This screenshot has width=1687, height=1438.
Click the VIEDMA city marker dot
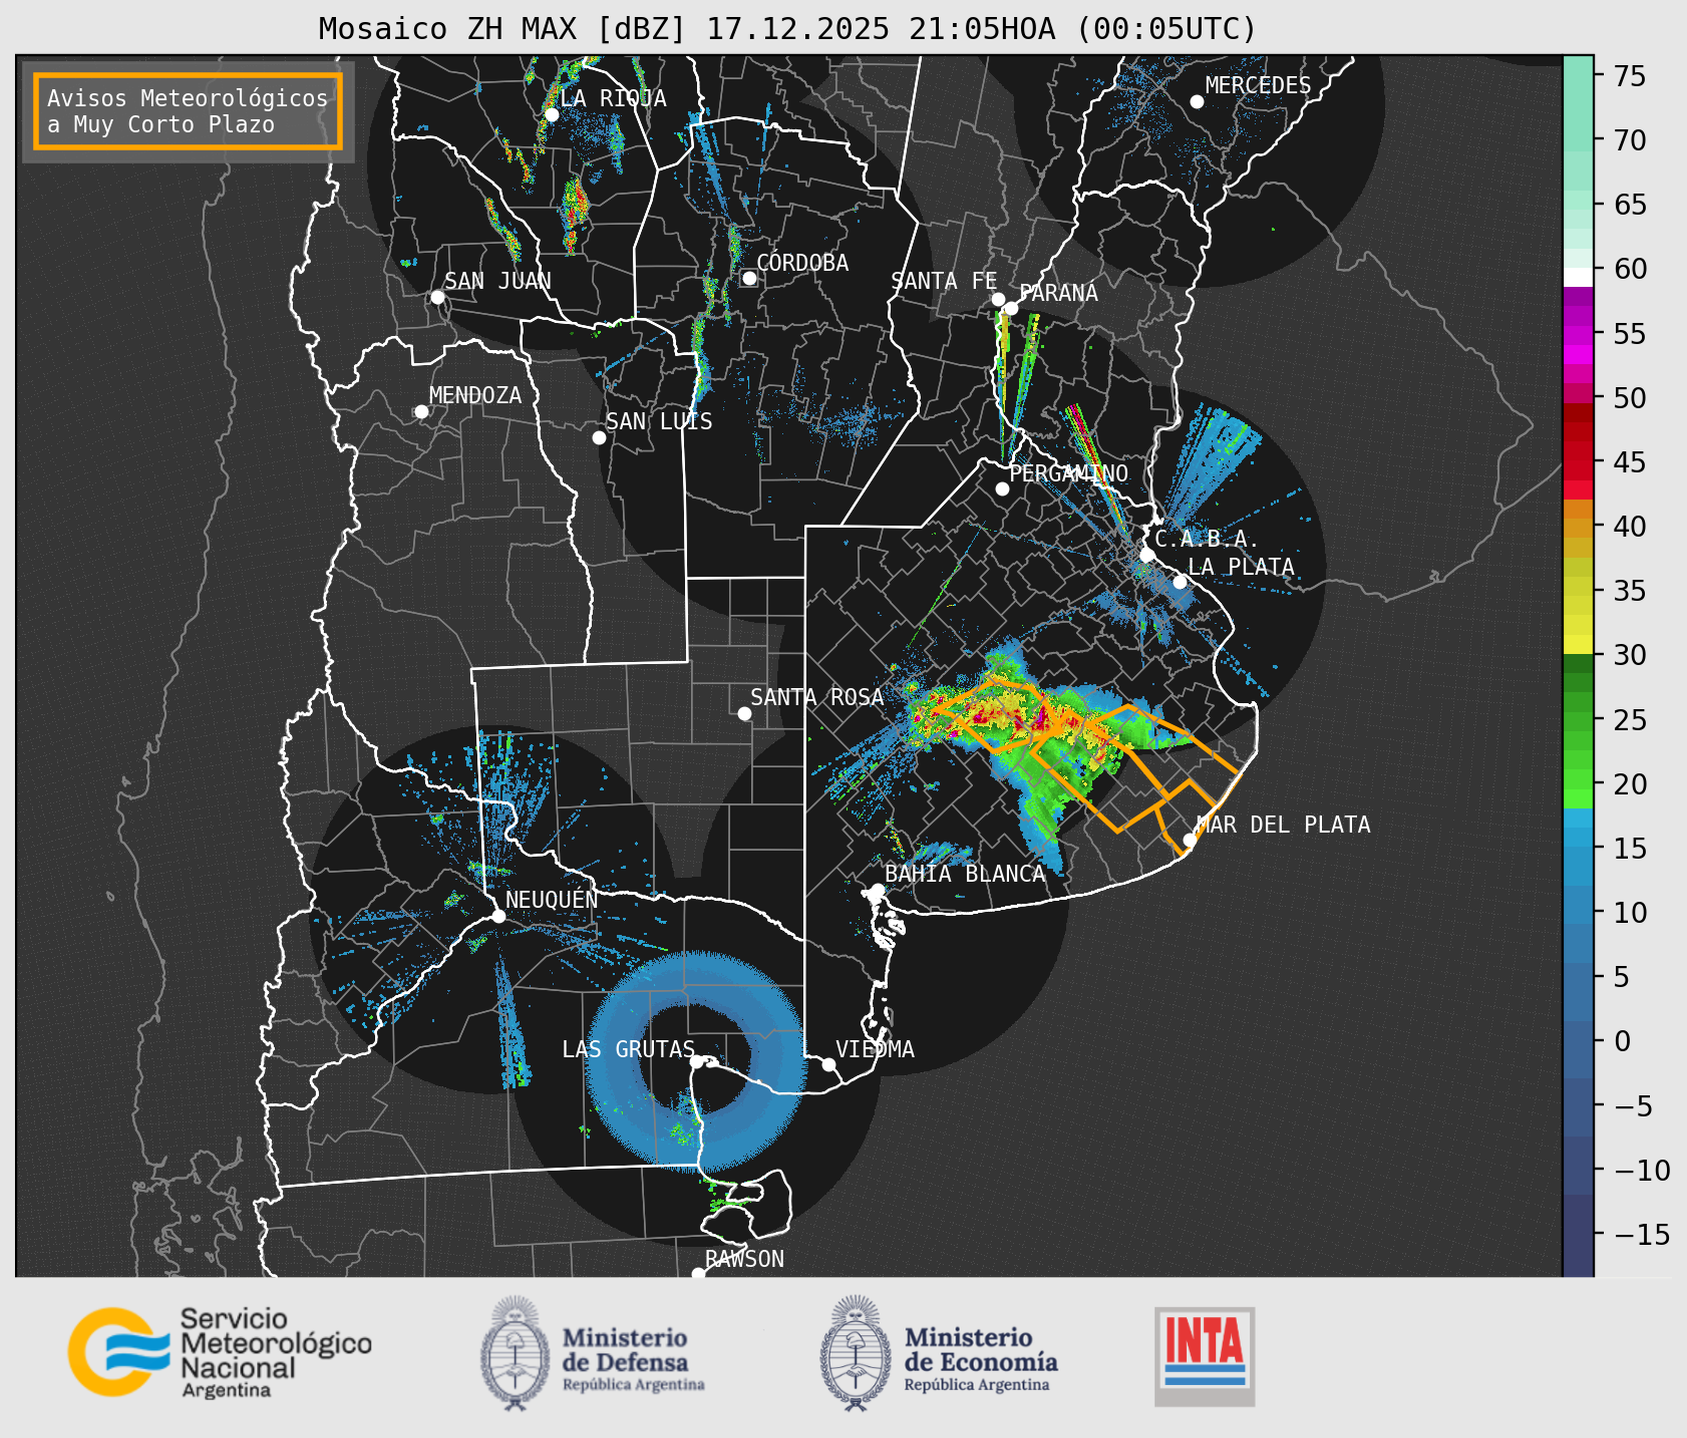click(829, 1064)
